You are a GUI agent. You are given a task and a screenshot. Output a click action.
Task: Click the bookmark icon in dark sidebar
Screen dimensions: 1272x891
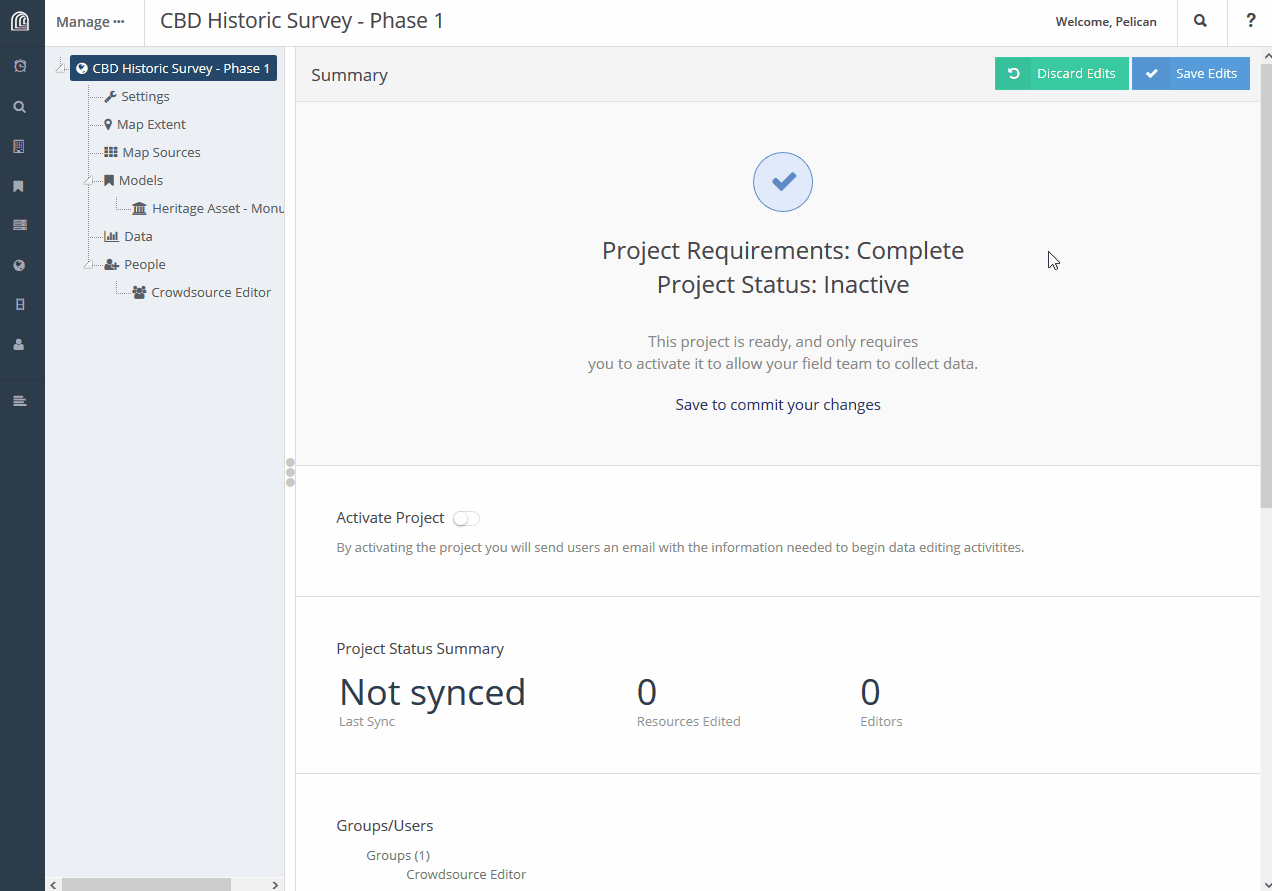[x=19, y=186]
